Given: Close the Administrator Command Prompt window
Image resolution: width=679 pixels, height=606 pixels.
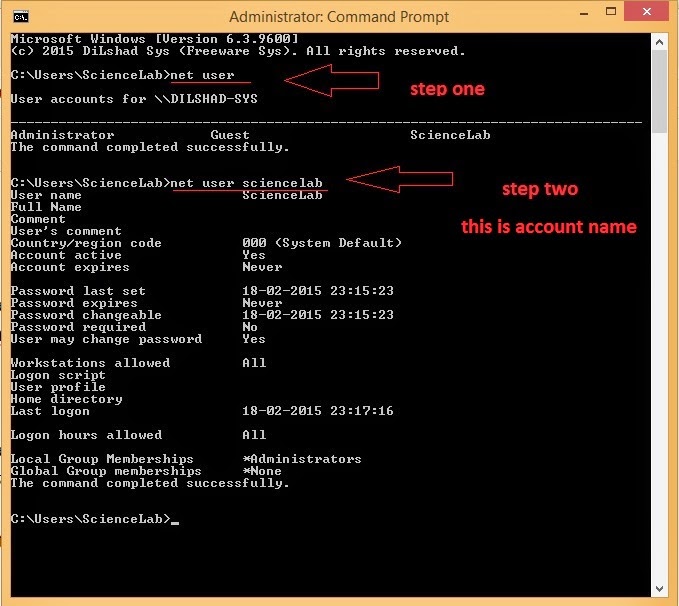Looking at the screenshot, I should 647,12.
